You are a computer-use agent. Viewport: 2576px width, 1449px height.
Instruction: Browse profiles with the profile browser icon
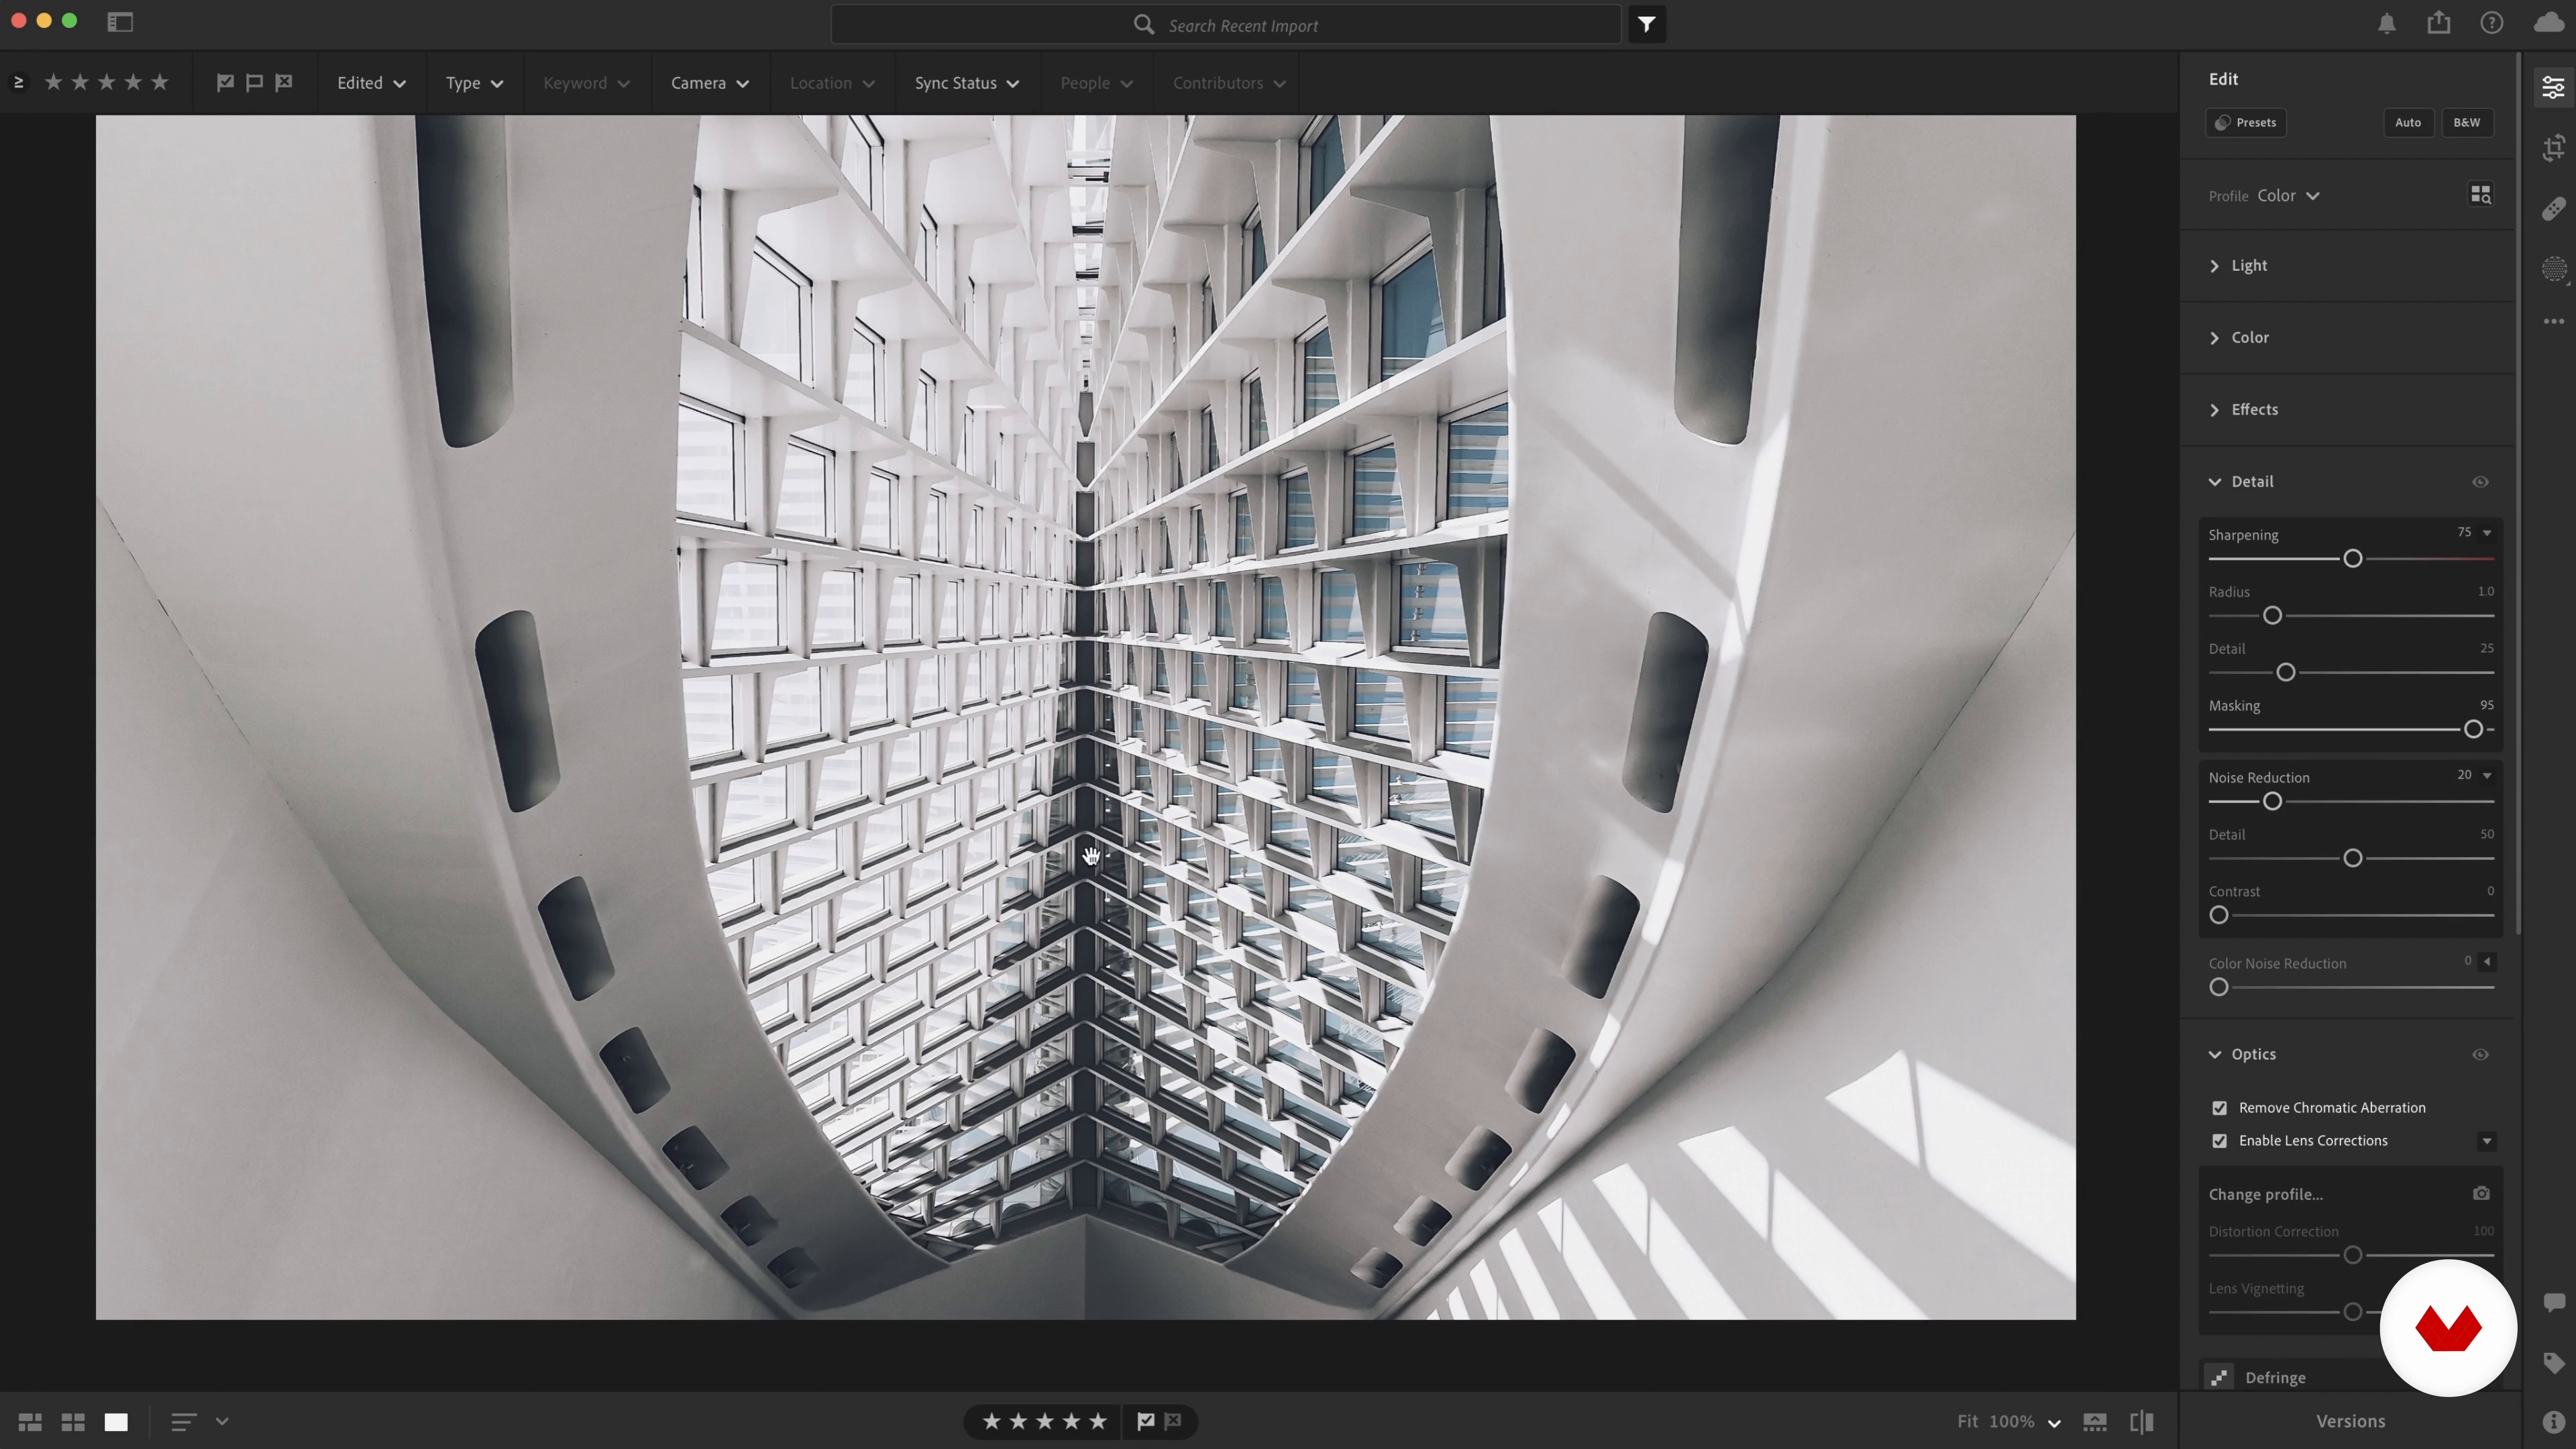[2480, 195]
